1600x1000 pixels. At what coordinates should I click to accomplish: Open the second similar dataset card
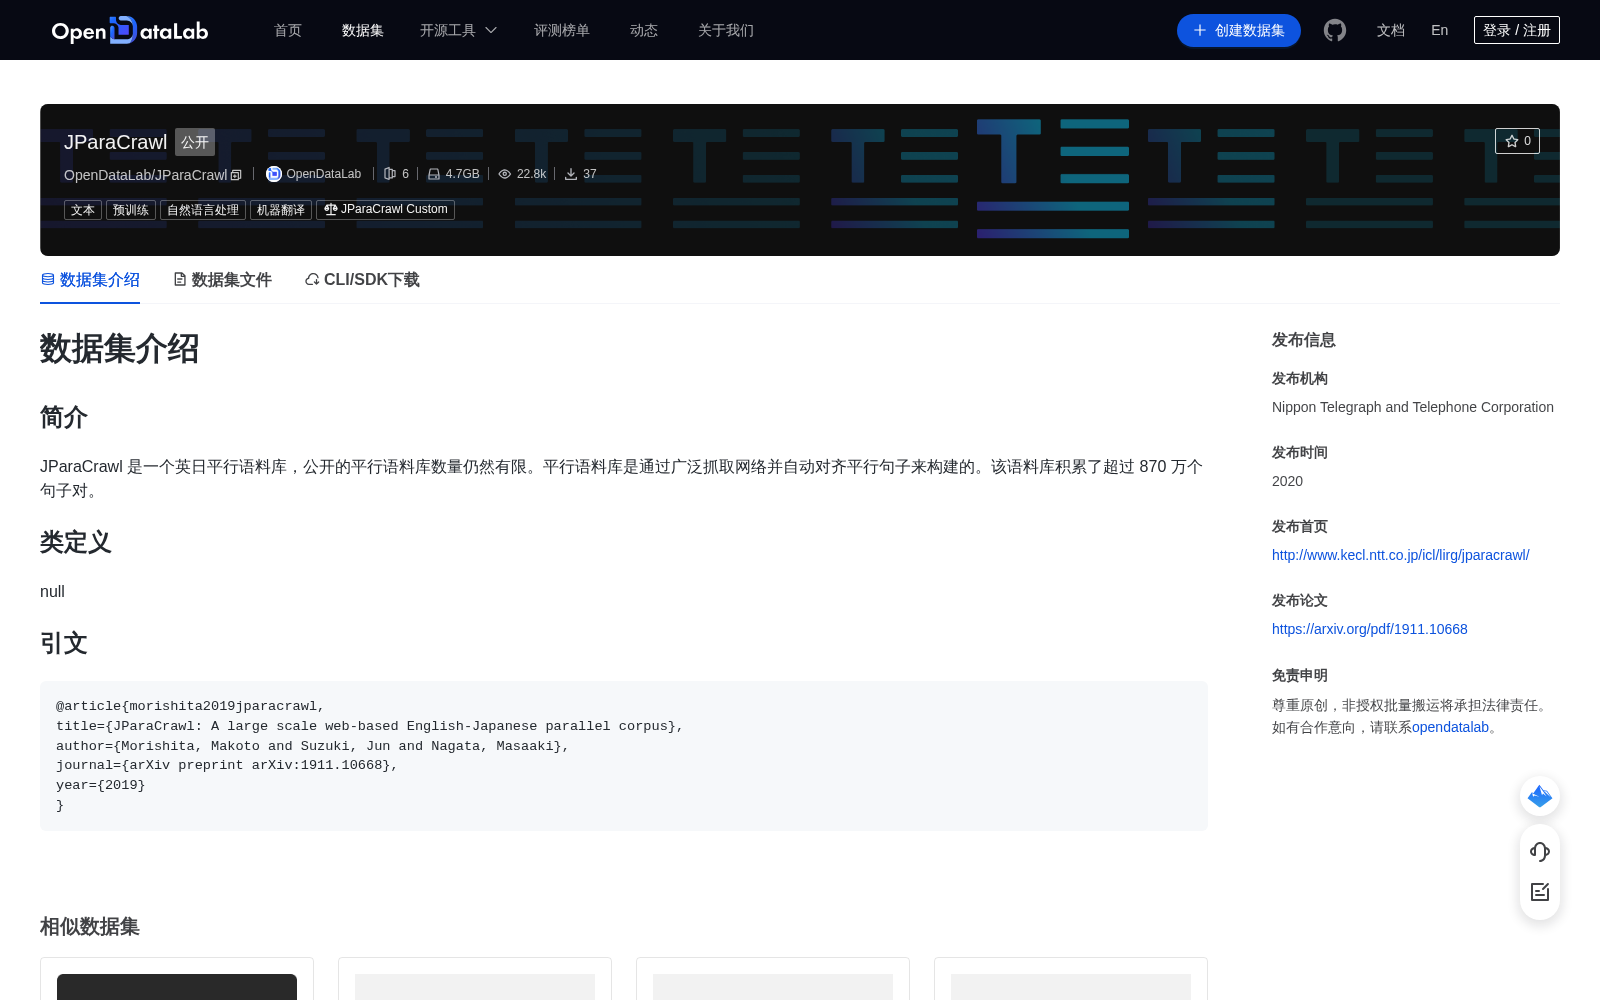475,979
